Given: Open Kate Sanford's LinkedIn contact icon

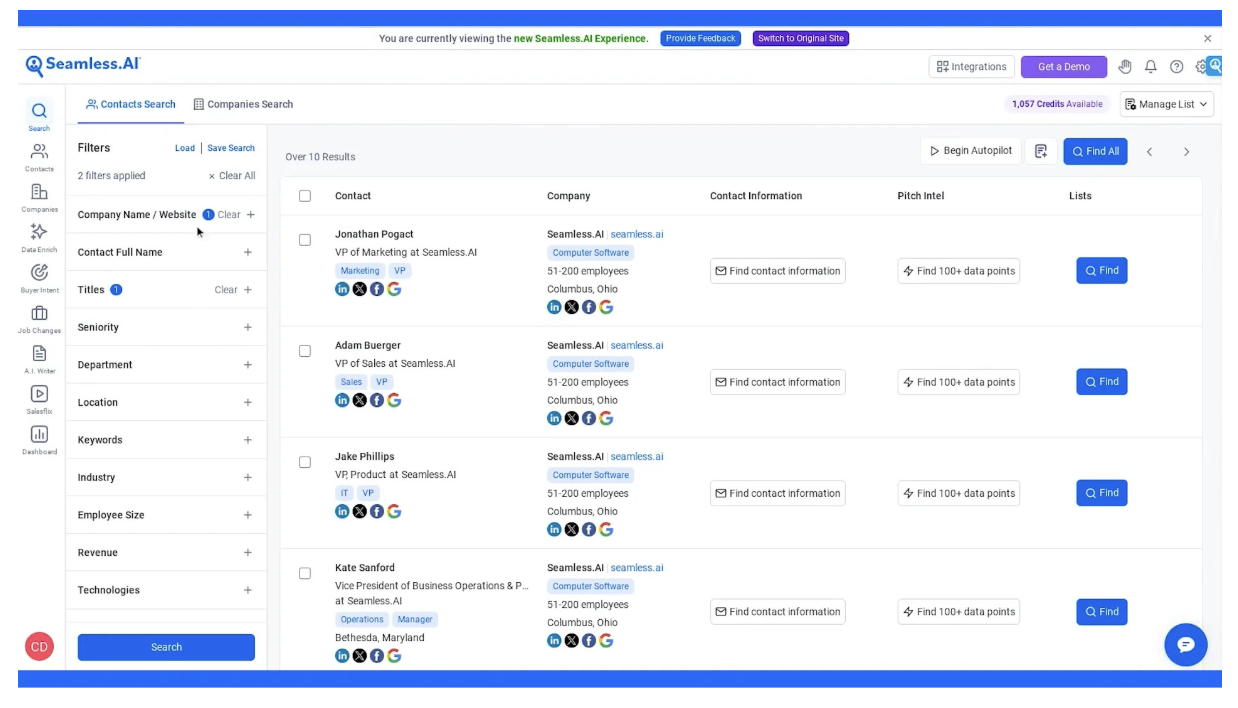Looking at the screenshot, I should 342,656.
